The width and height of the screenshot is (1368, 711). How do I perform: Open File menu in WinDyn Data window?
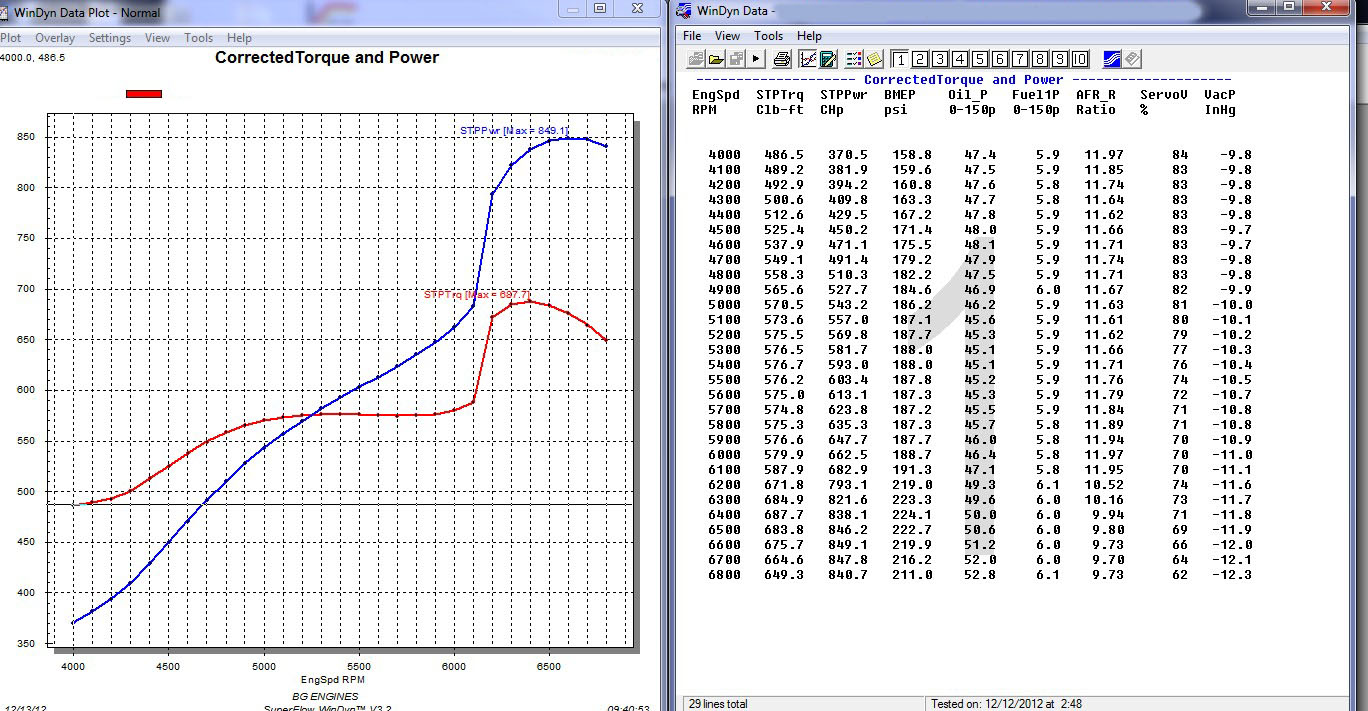pos(692,36)
